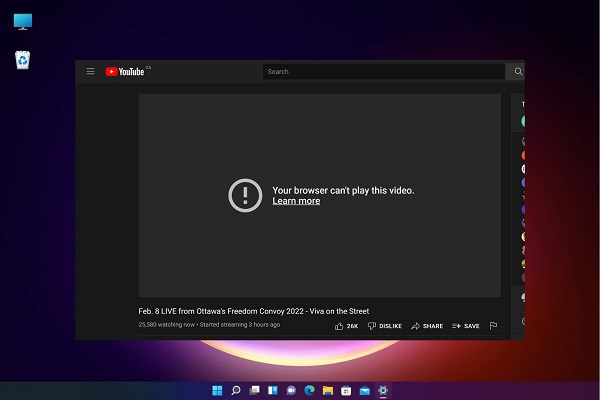Click 'Your browser can't play this video' message

[343, 190]
